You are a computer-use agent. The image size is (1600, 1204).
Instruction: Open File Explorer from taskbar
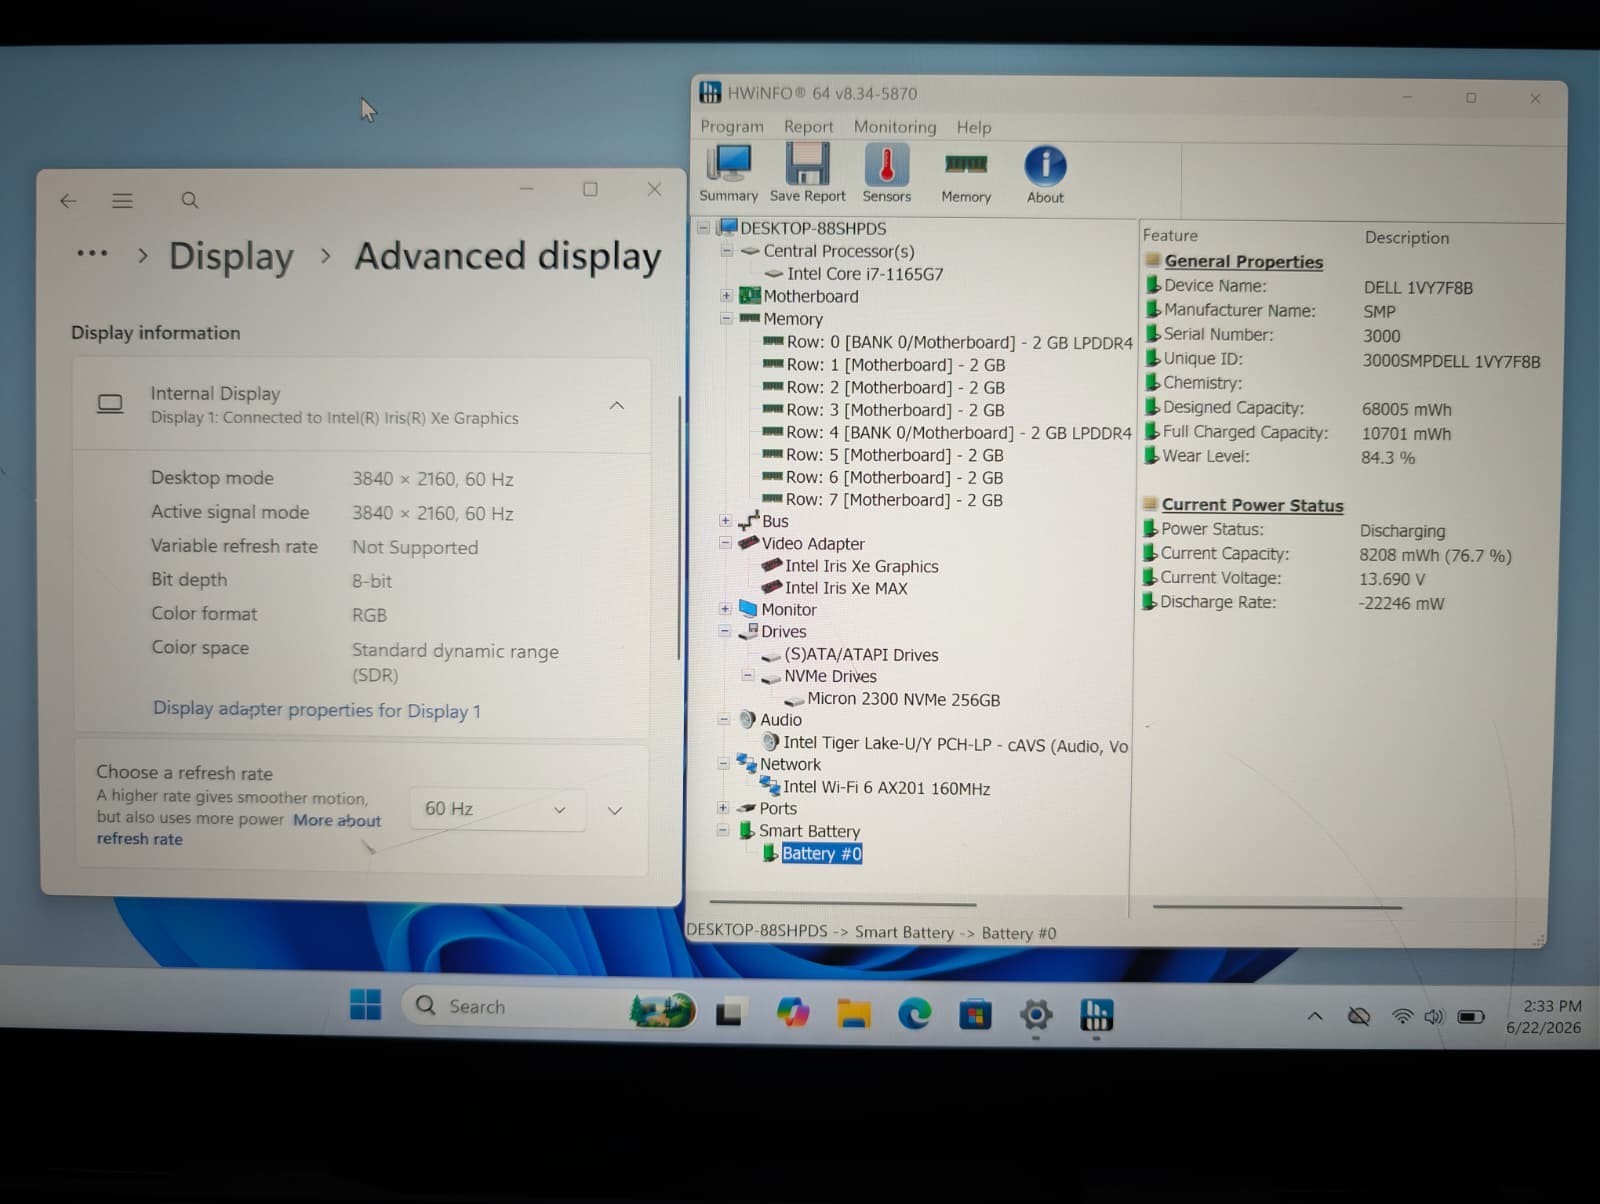point(853,1015)
